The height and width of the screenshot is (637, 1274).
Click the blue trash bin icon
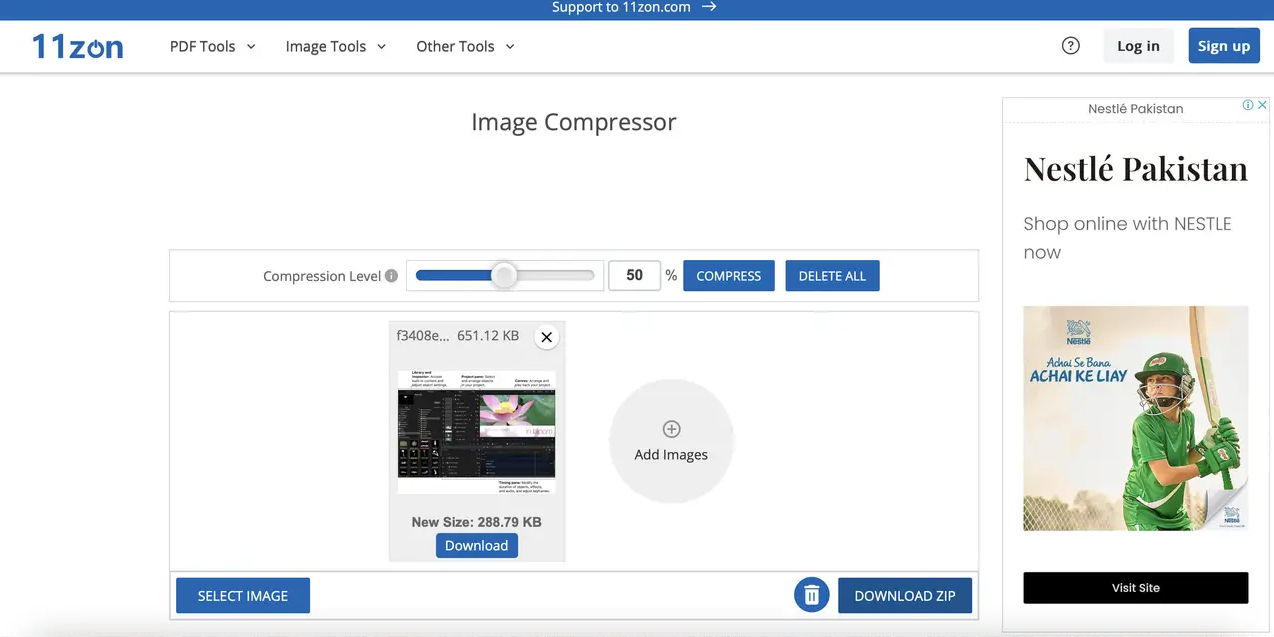[x=812, y=595]
